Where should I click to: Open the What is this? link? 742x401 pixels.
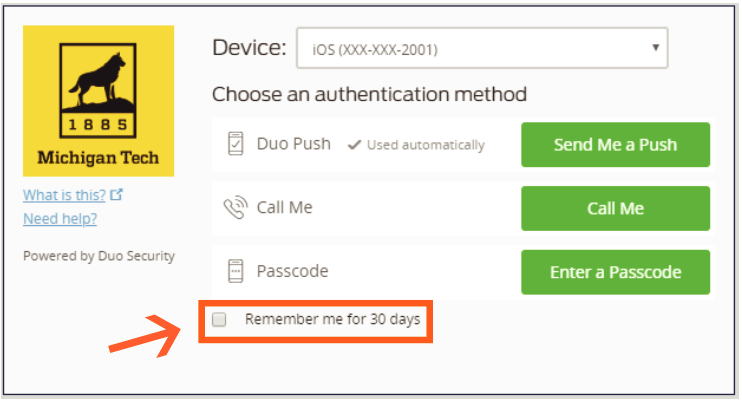(64, 195)
